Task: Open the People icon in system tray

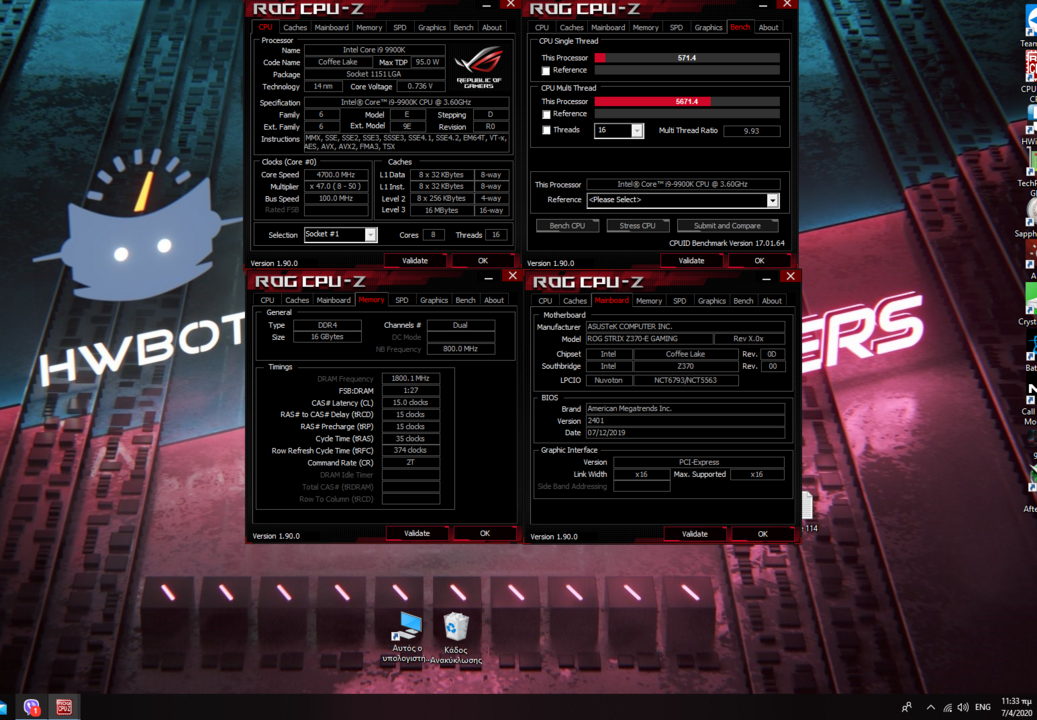Action: pyautogui.click(x=907, y=707)
